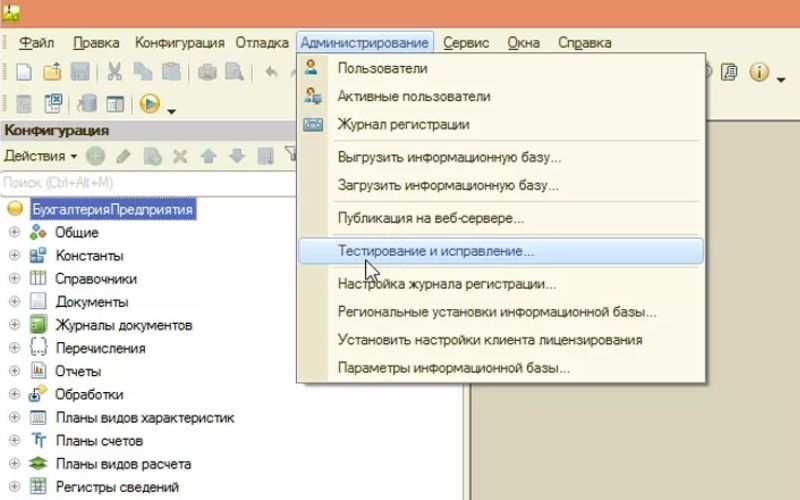The height and width of the screenshot is (500, 800).
Task: Select Регистры сведений tree item
Action: (117, 487)
